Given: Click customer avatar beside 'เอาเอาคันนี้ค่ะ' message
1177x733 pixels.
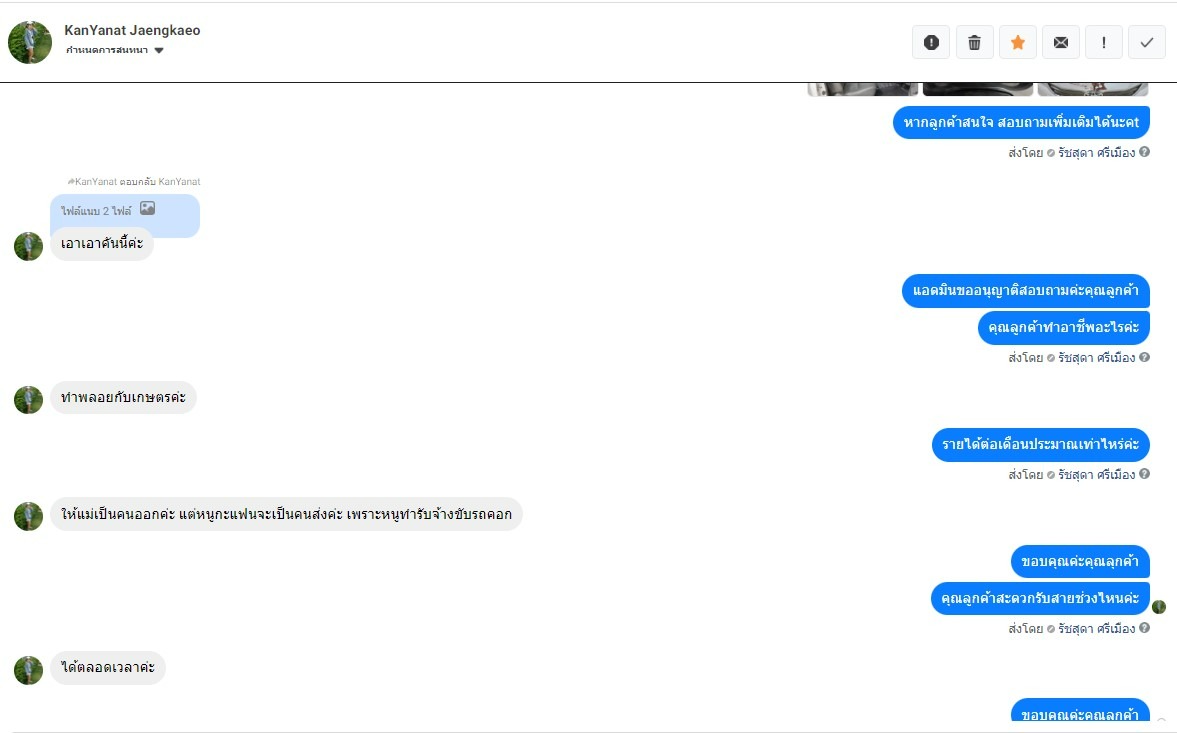Looking at the screenshot, I should 29,246.
